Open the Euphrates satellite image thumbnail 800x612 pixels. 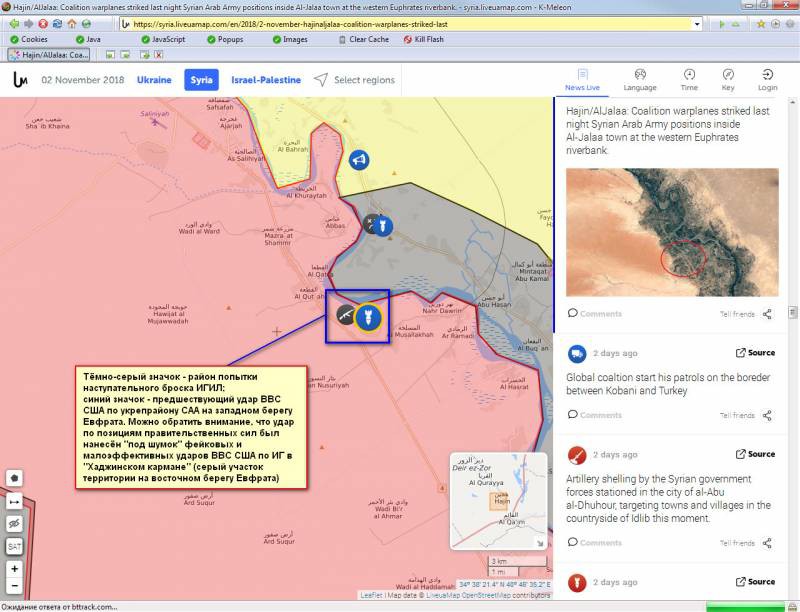(672, 232)
